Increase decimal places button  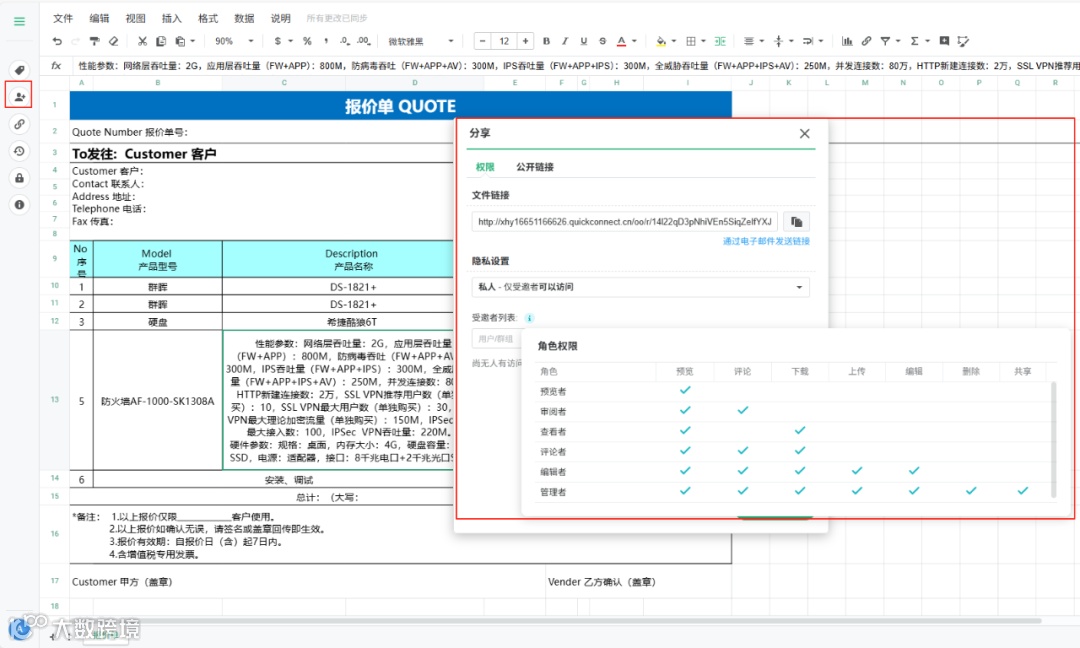pos(364,41)
